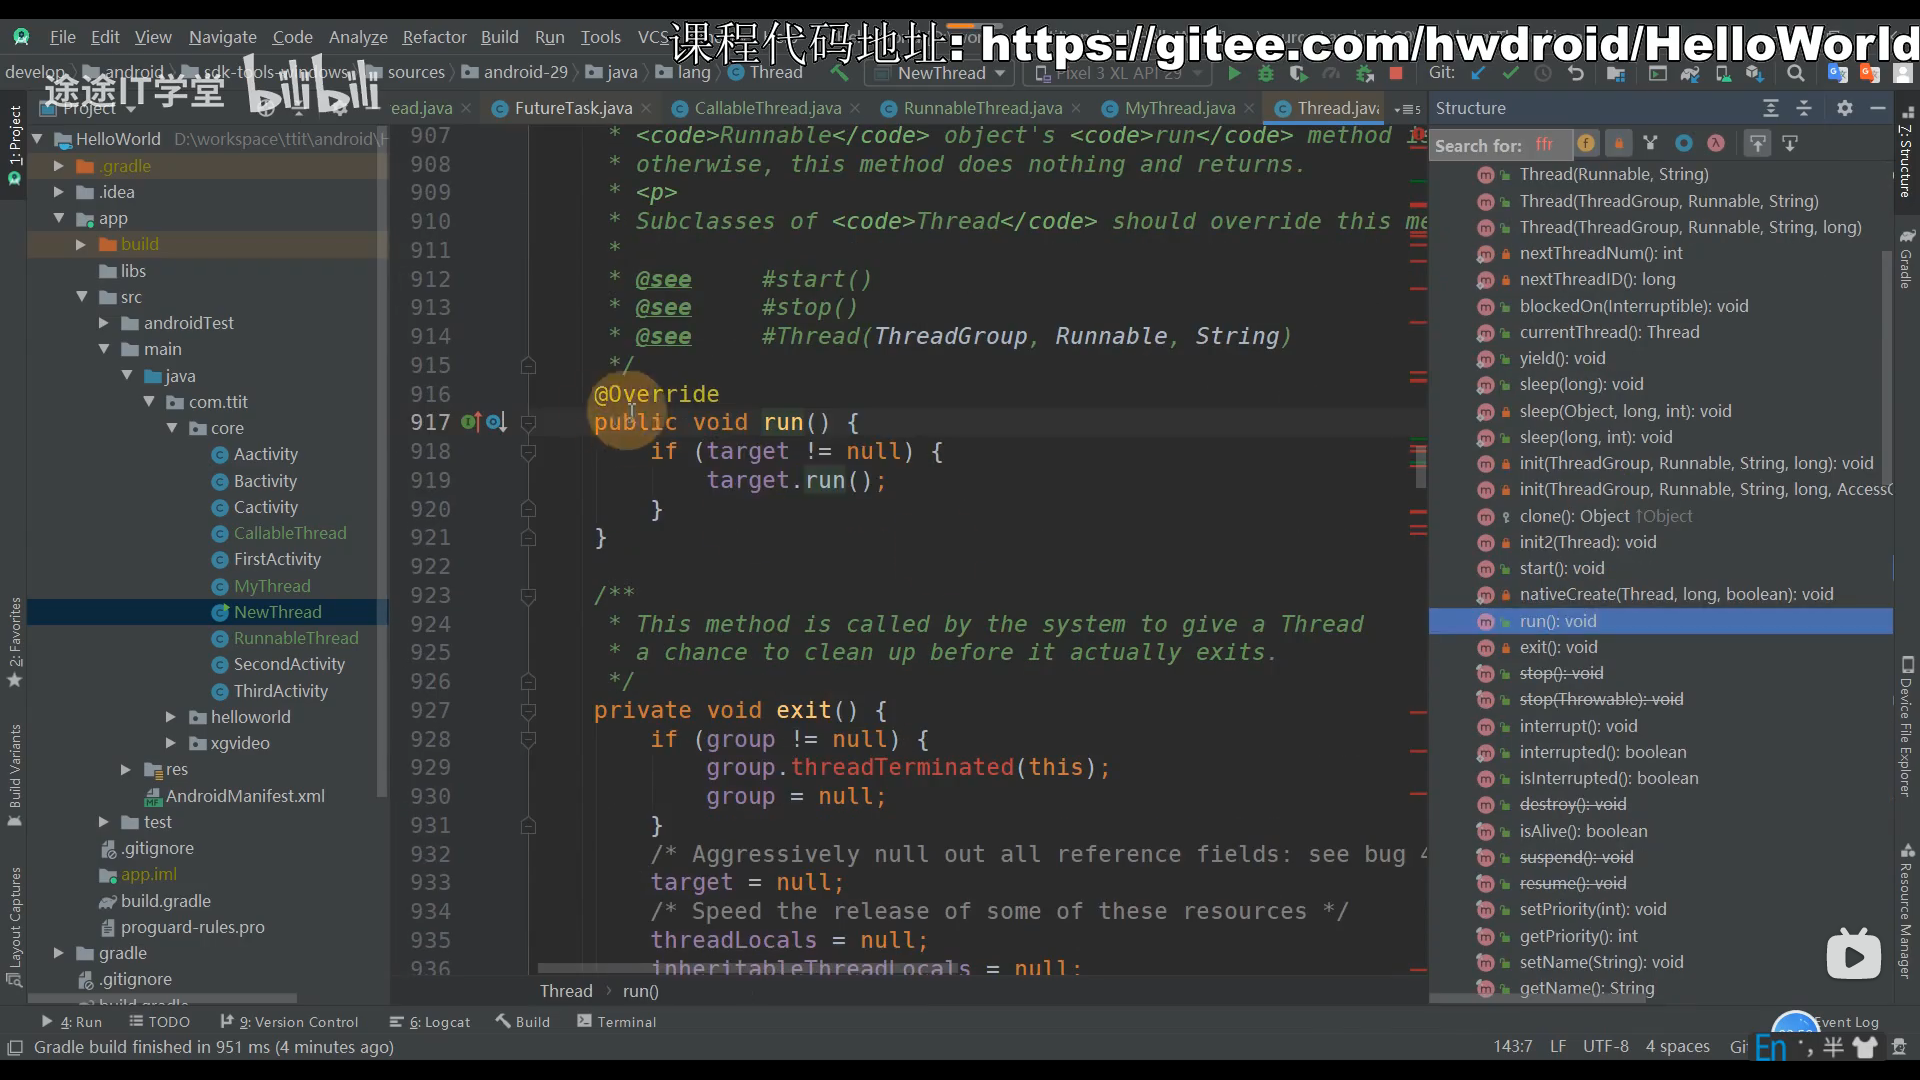
Task: Show hidden editor tabs list dropdown
Action: (x=1407, y=108)
